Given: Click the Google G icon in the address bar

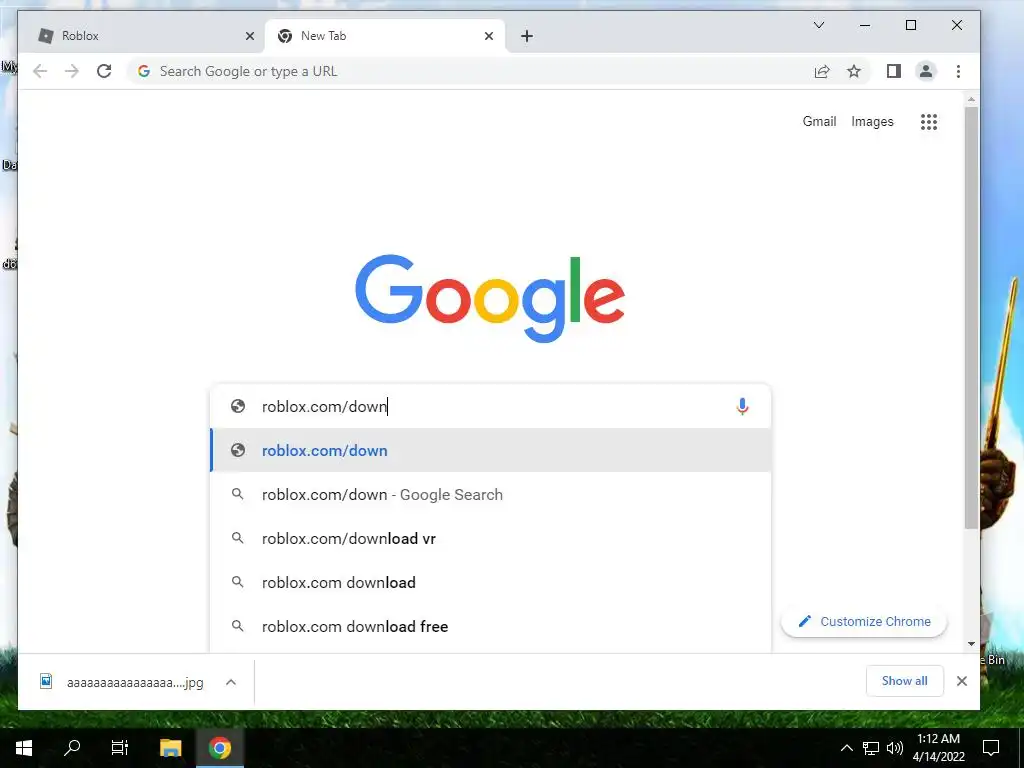Looking at the screenshot, I should click(x=144, y=71).
